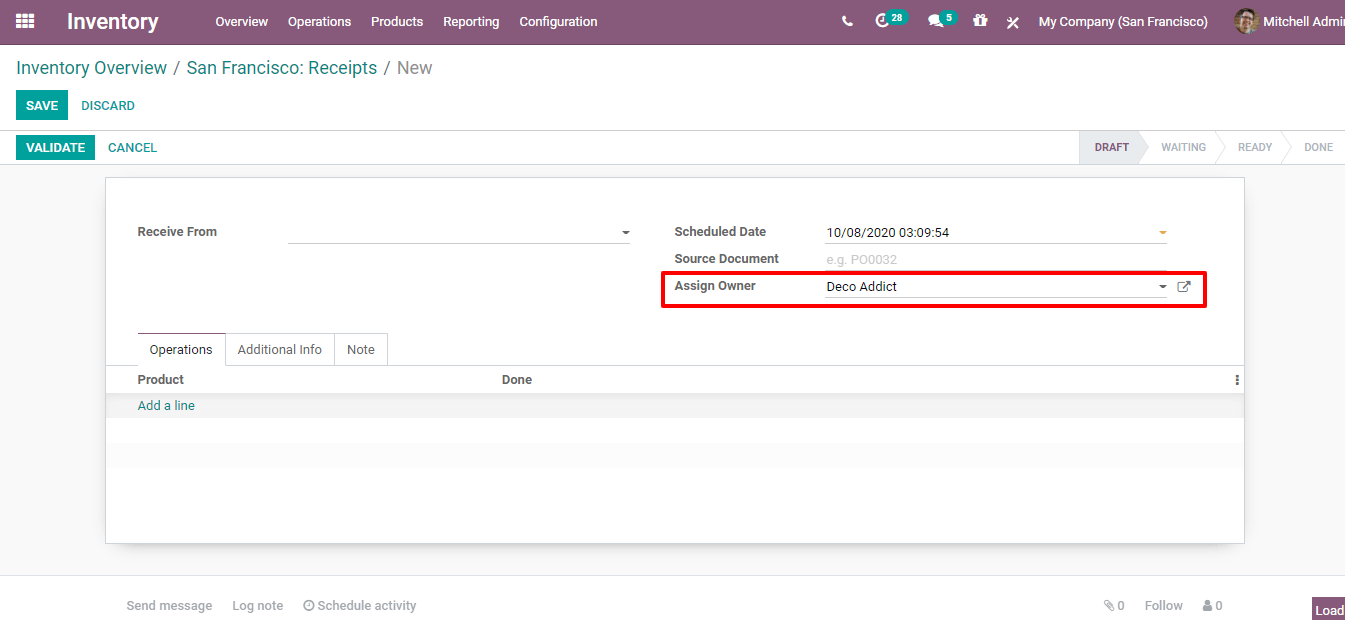Expand the Receive From dropdown
The width and height of the screenshot is (1345, 620).
[x=625, y=233]
